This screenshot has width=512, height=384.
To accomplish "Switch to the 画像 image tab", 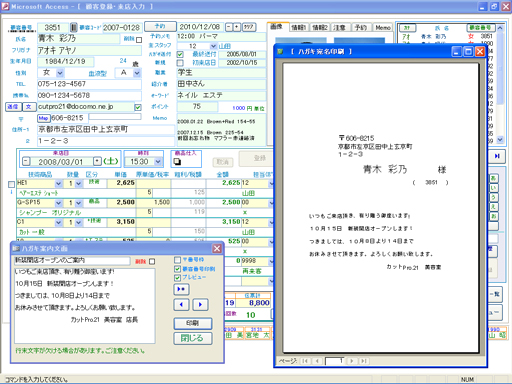I will 276,27.
